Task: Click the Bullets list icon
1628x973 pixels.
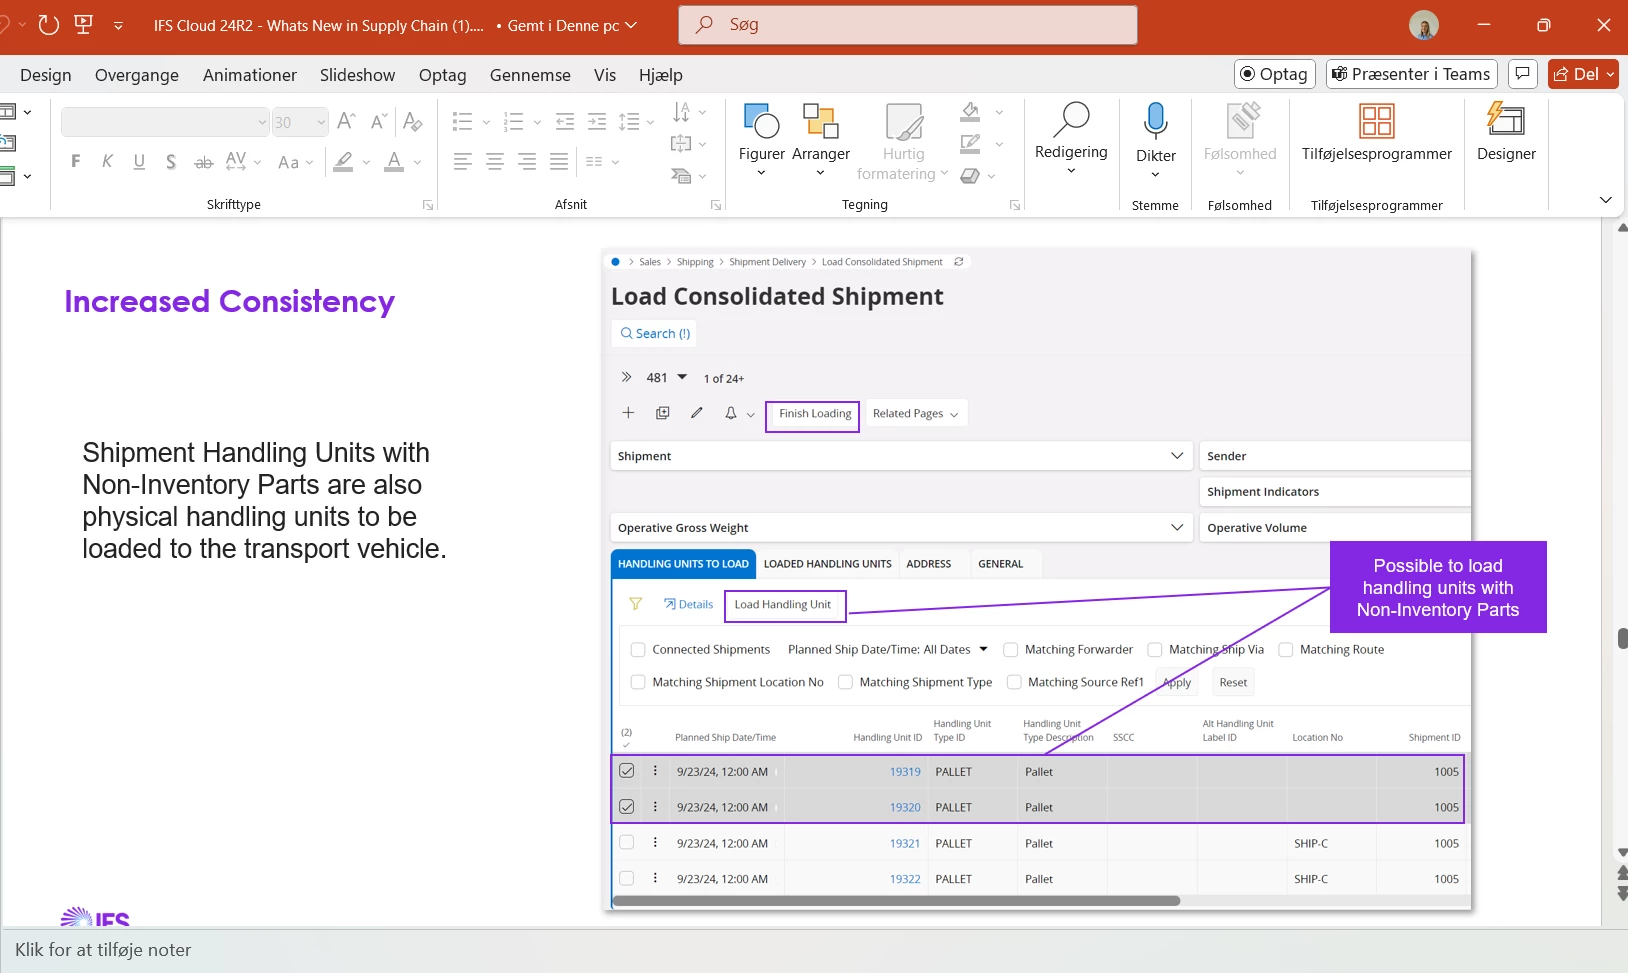Action: [462, 122]
